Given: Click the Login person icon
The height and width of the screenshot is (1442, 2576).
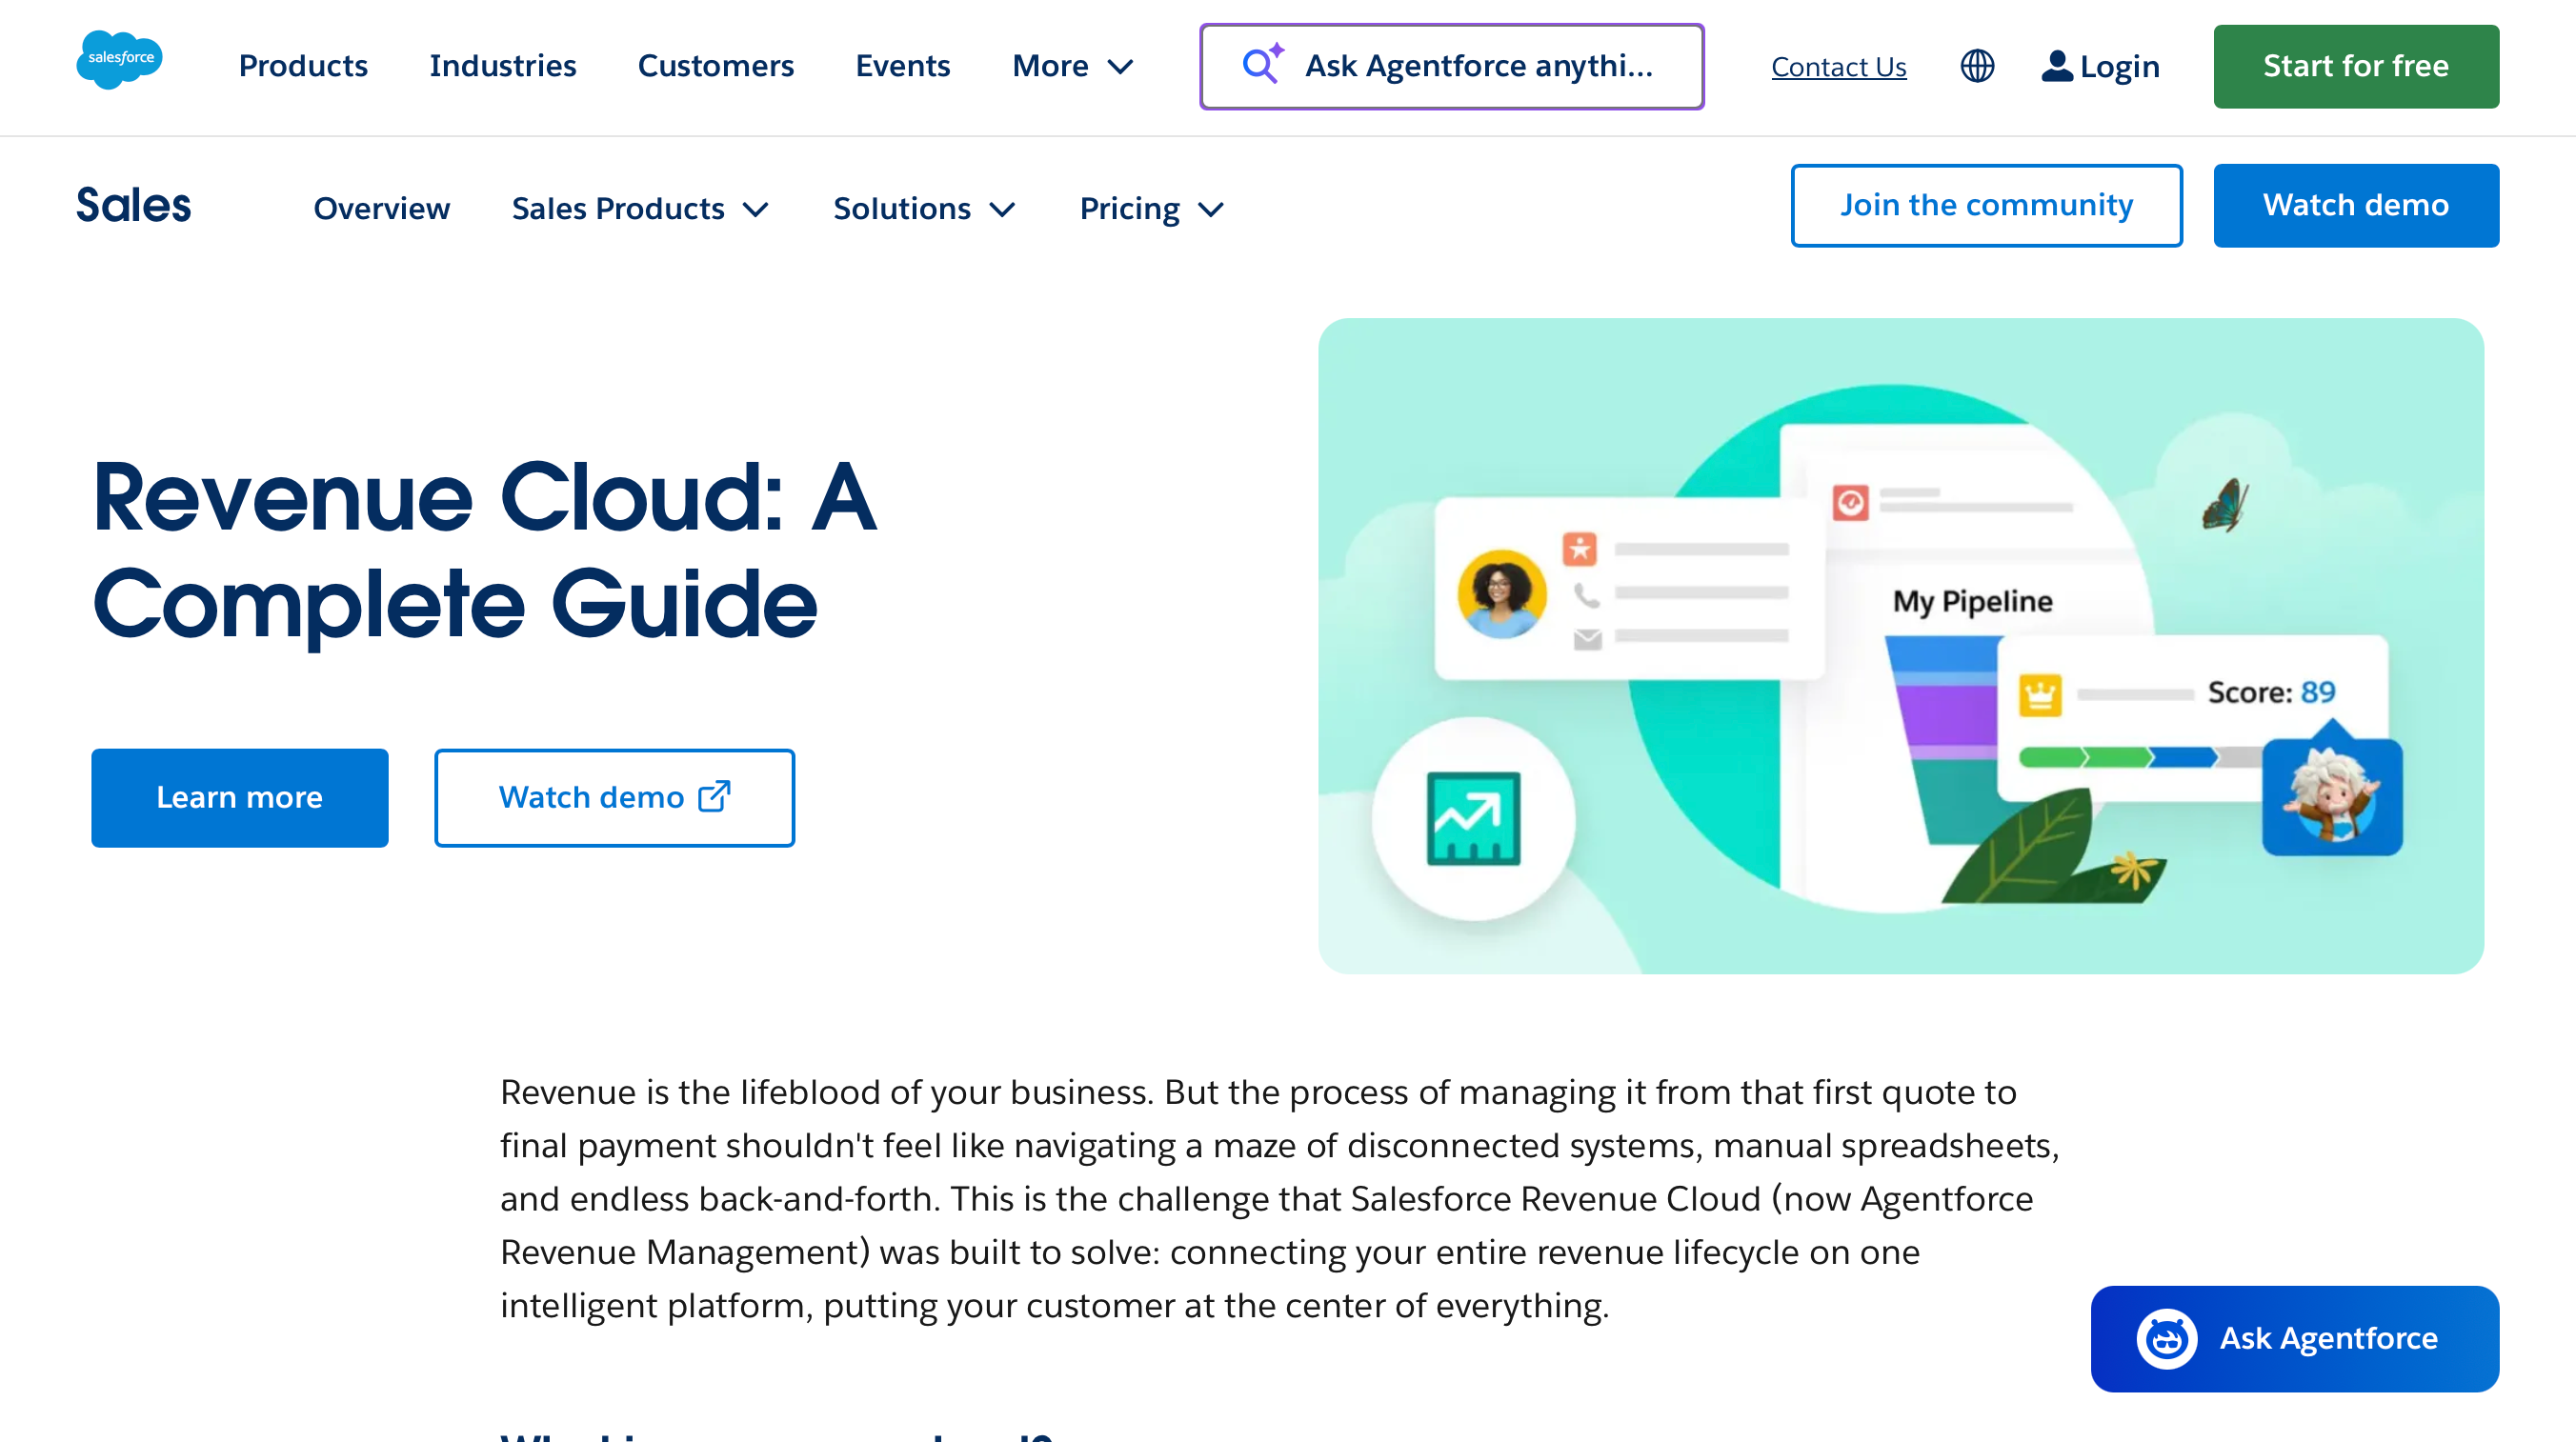Looking at the screenshot, I should point(2056,66).
